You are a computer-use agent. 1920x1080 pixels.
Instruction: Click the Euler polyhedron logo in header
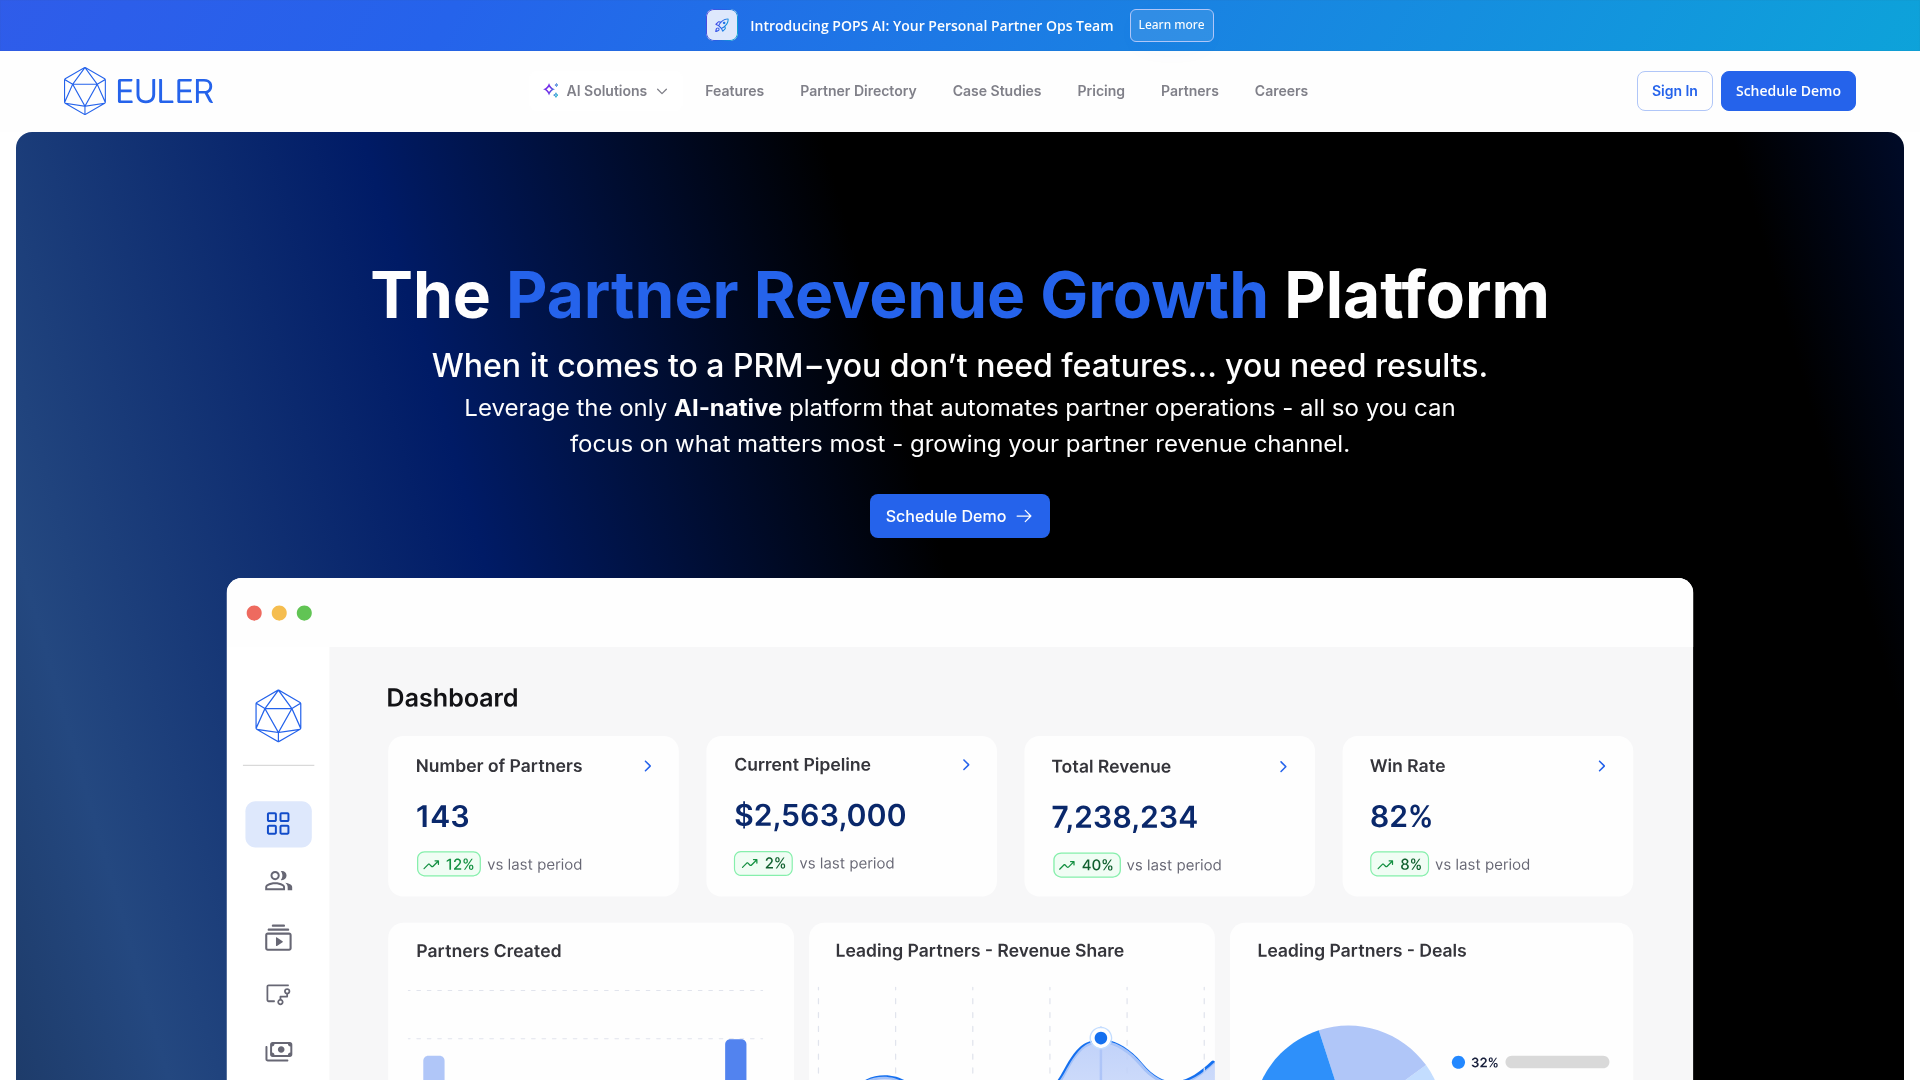point(85,91)
